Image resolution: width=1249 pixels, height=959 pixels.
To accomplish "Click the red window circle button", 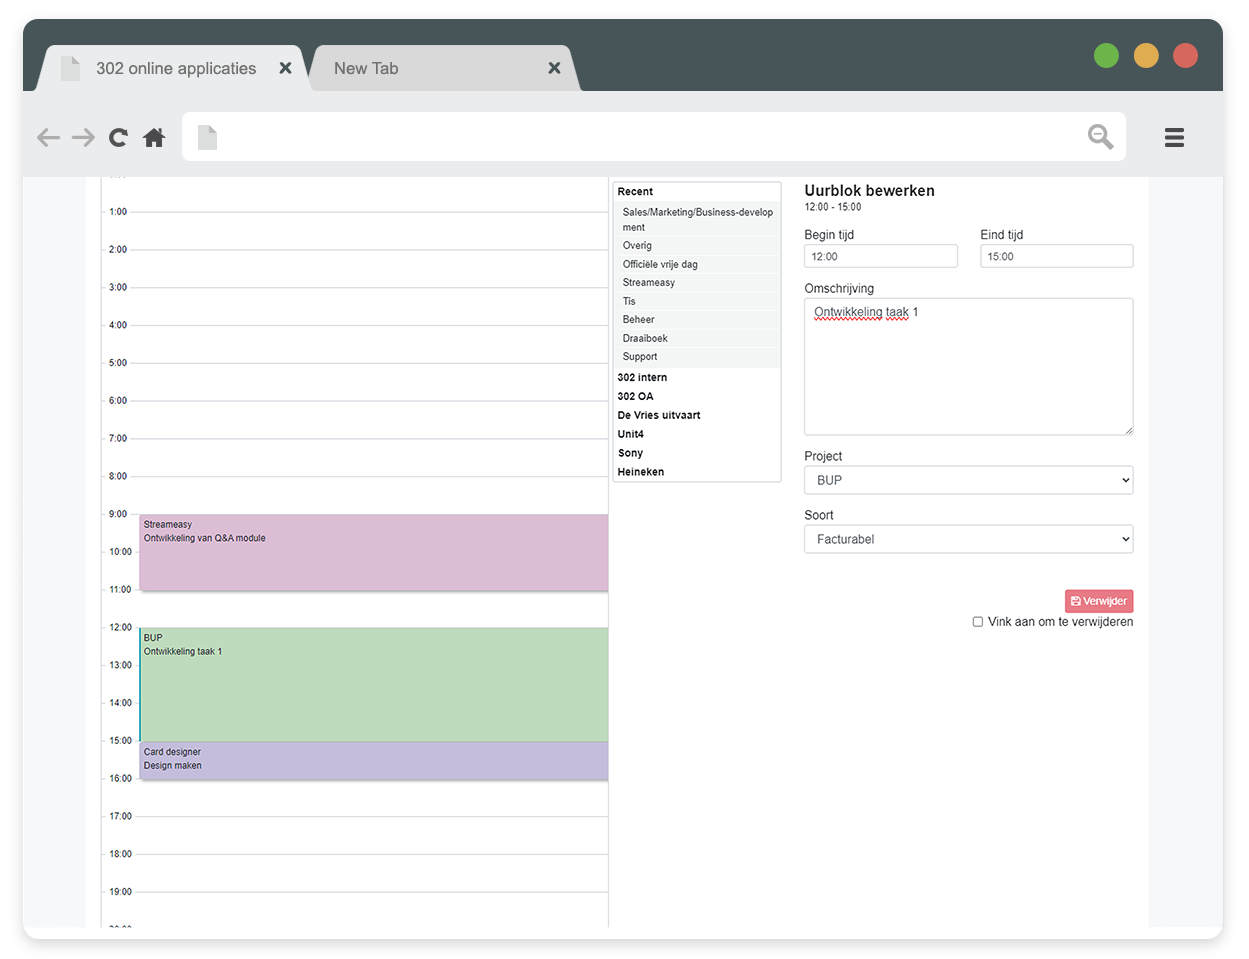I will click(x=1186, y=55).
